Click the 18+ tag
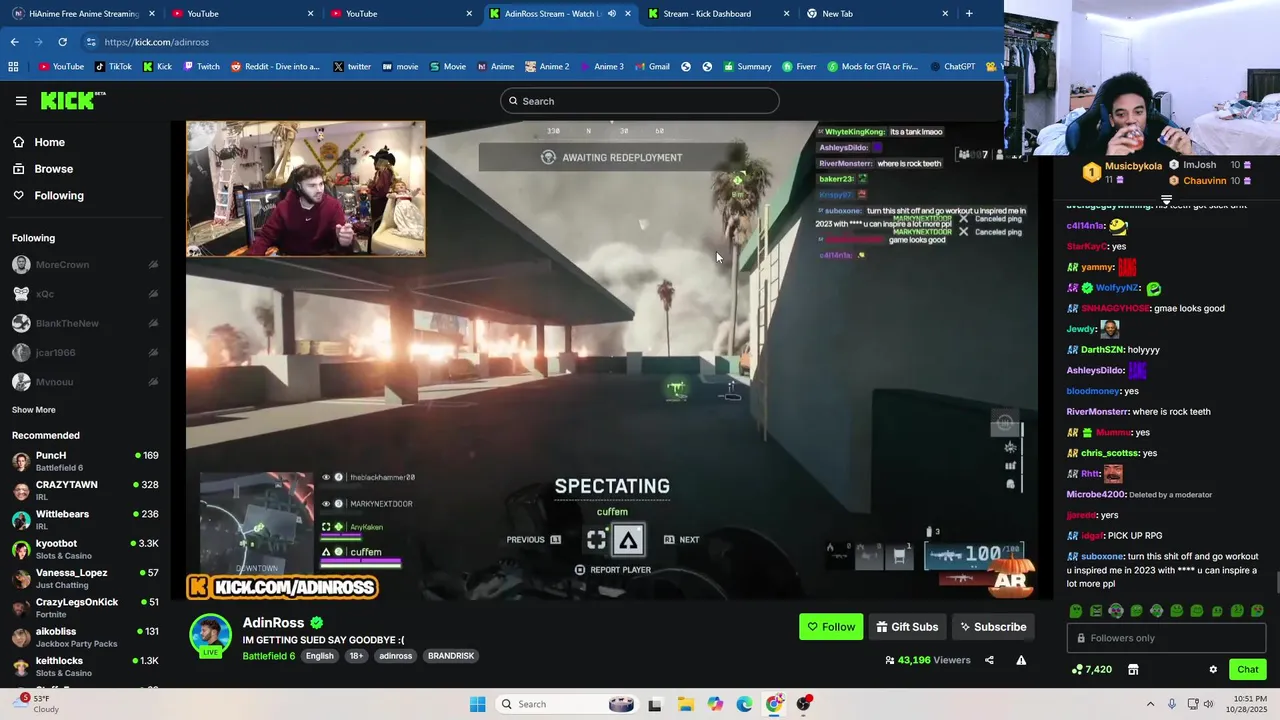The width and height of the screenshot is (1280, 720). 356,656
